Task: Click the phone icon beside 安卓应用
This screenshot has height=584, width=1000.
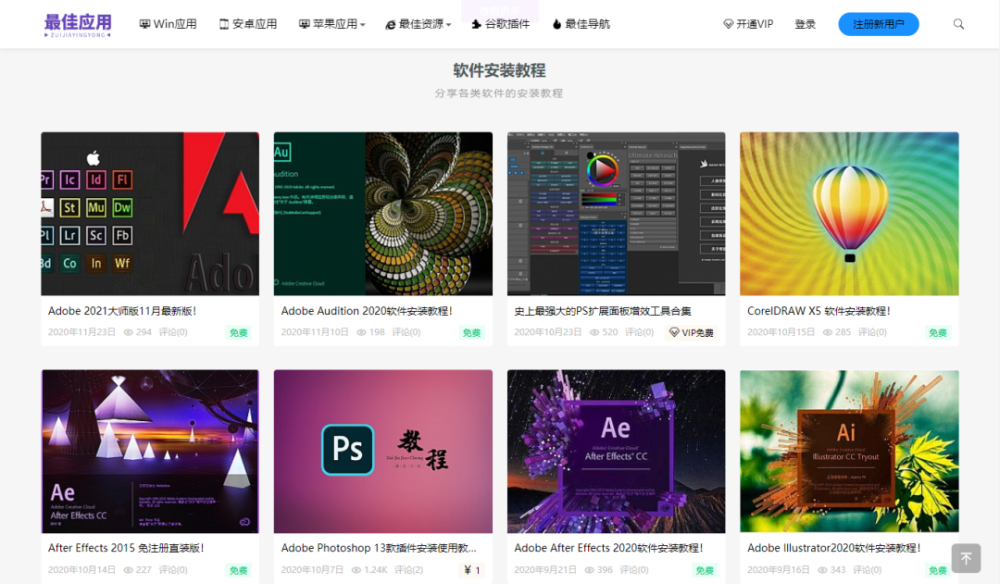Action: pyautogui.click(x=224, y=24)
